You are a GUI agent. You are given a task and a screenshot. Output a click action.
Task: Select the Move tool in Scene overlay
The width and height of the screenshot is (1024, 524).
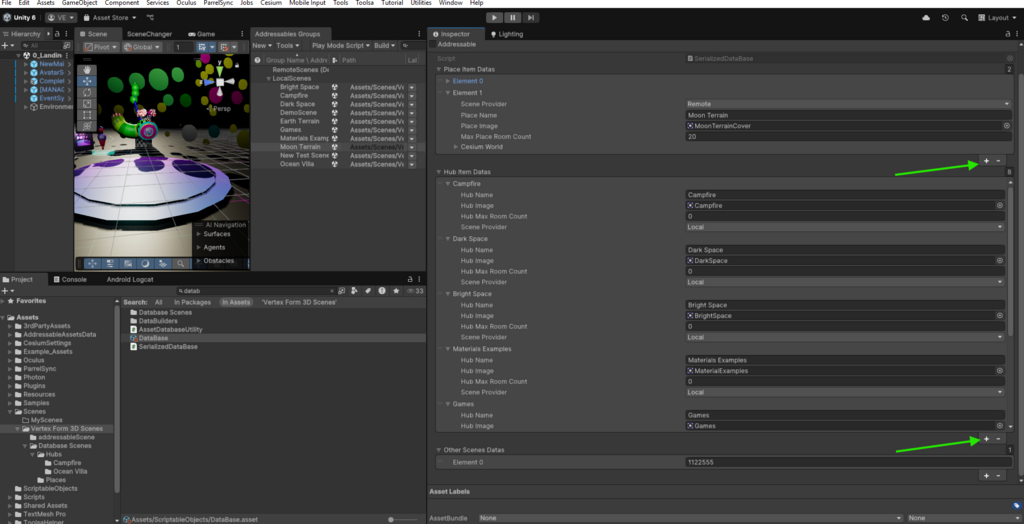tap(88, 80)
